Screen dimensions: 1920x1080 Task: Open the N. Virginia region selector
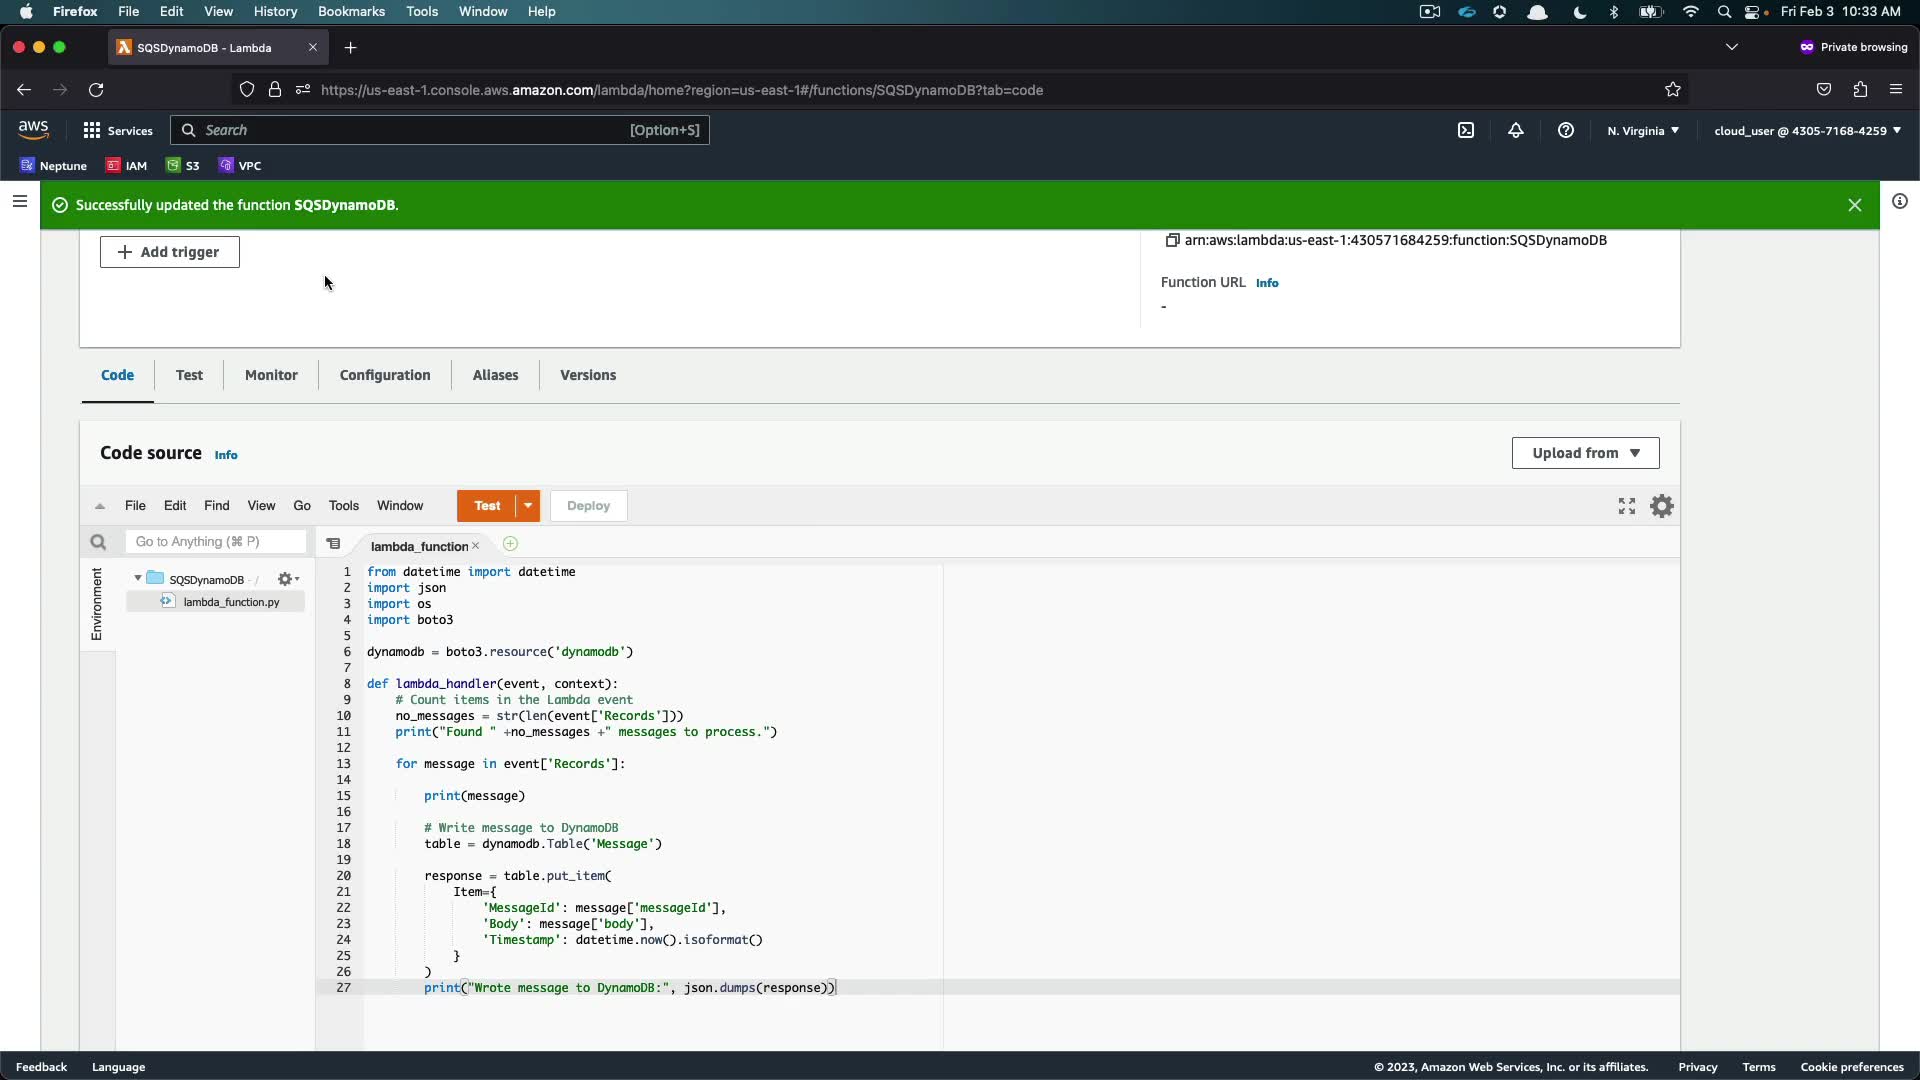pos(1643,130)
